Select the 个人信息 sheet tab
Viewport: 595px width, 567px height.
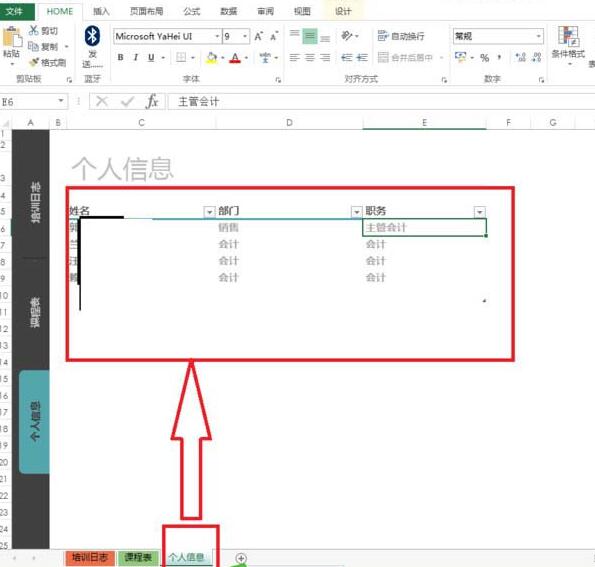coord(186,557)
